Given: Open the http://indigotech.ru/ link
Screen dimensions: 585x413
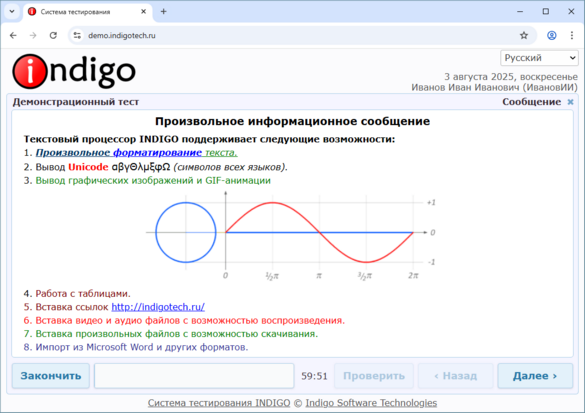Looking at the screenshot, I should tap(158, 307).
